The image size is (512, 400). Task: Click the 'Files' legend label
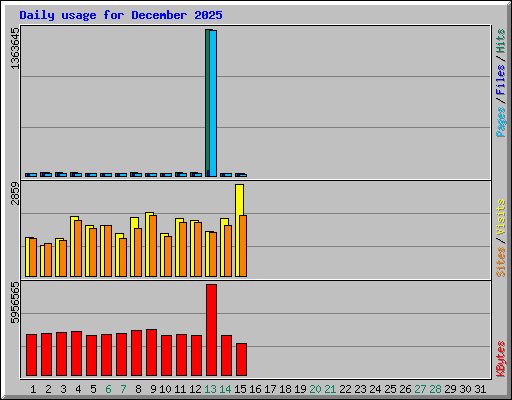(500, 79)
